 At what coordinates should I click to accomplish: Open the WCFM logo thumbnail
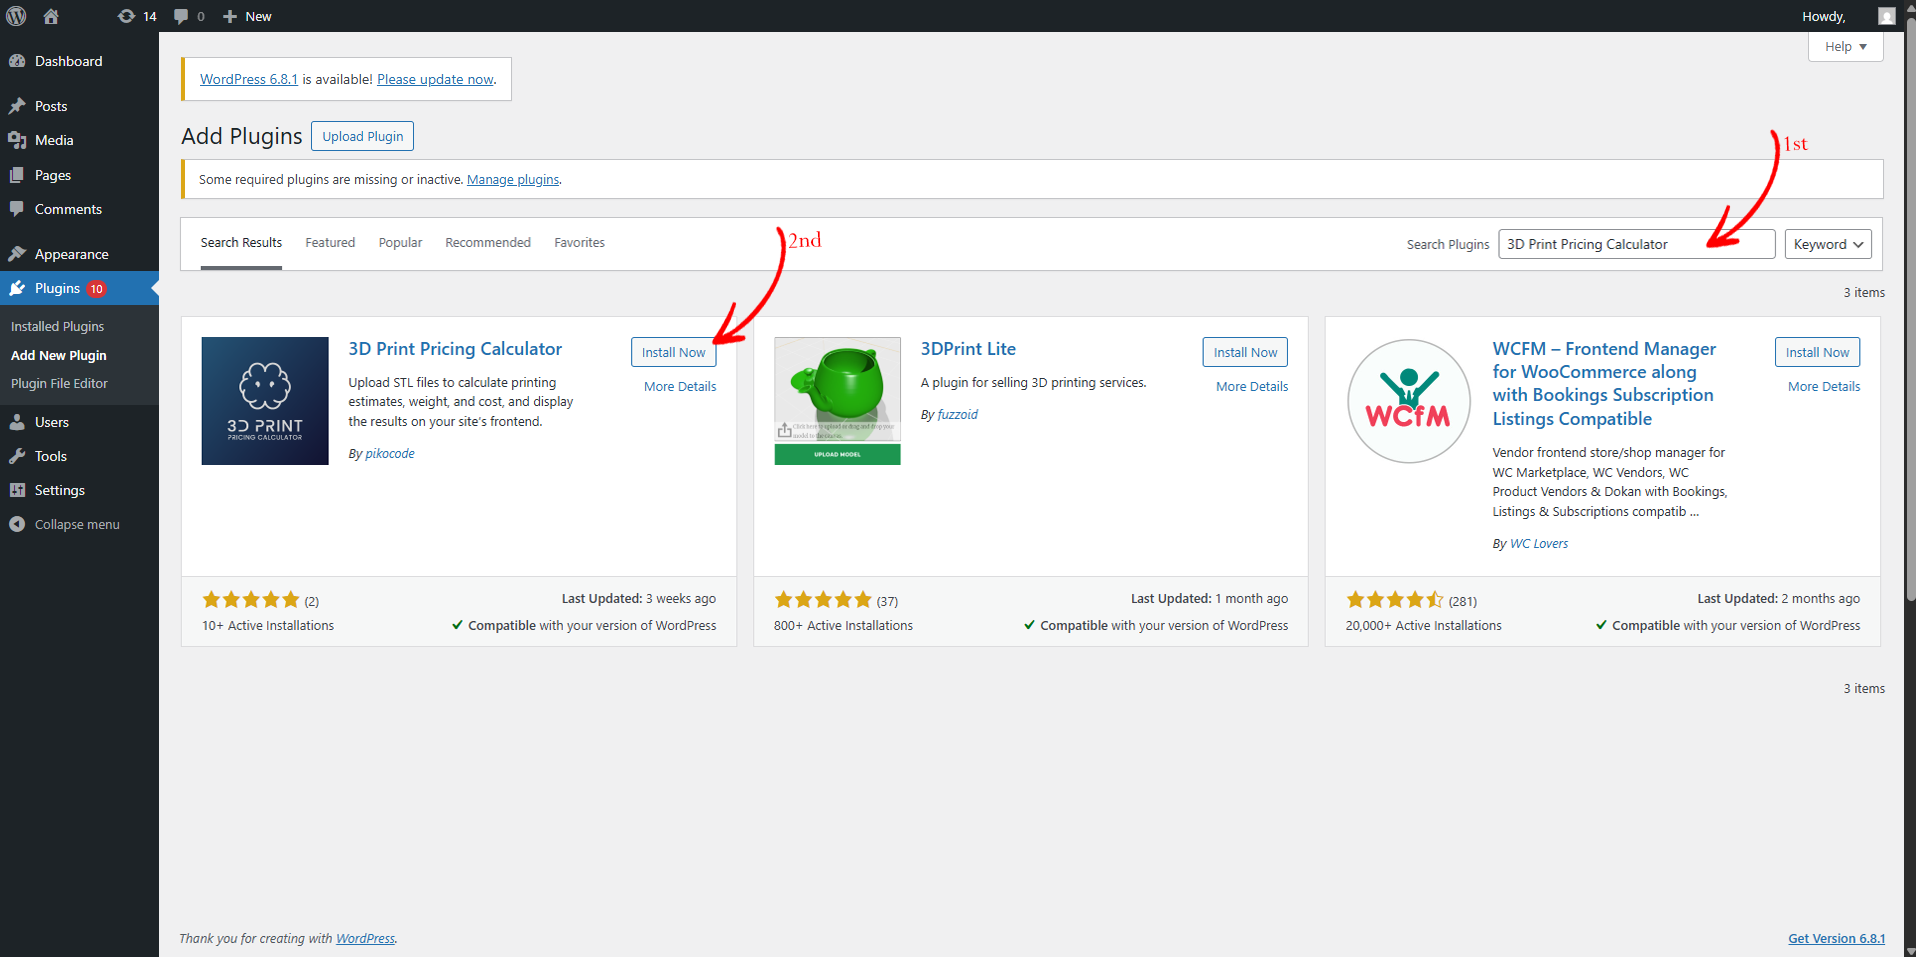click(x=1409, y=401)
